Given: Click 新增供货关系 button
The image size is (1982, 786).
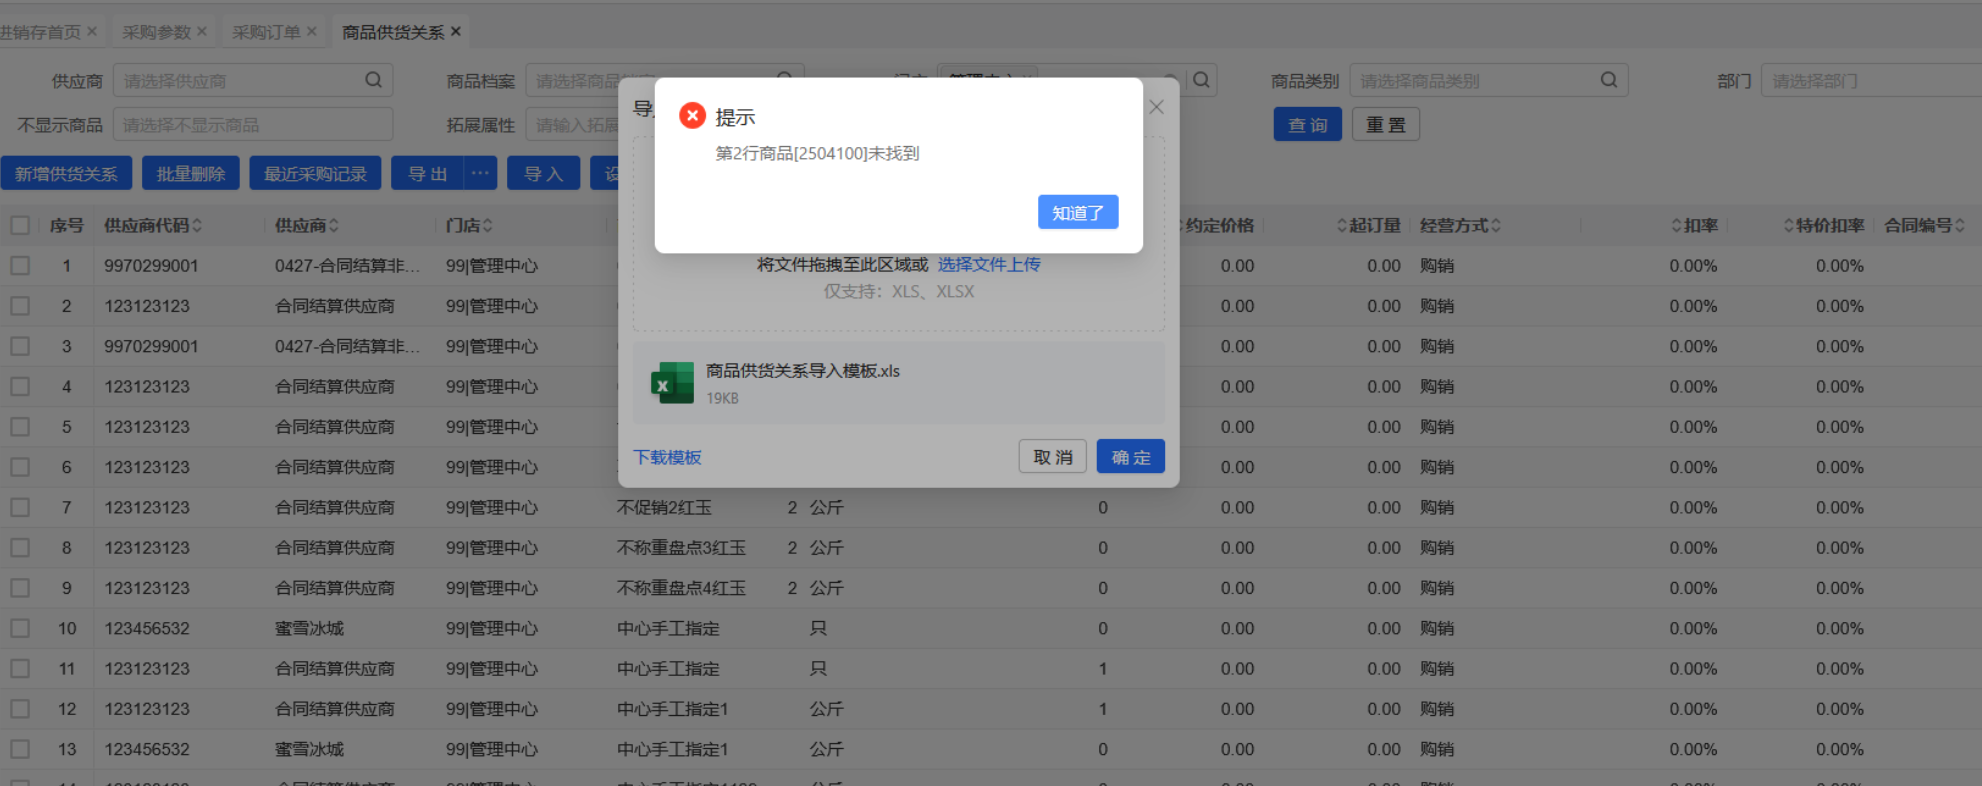Looking at the screenshot, I should point(66,174).
